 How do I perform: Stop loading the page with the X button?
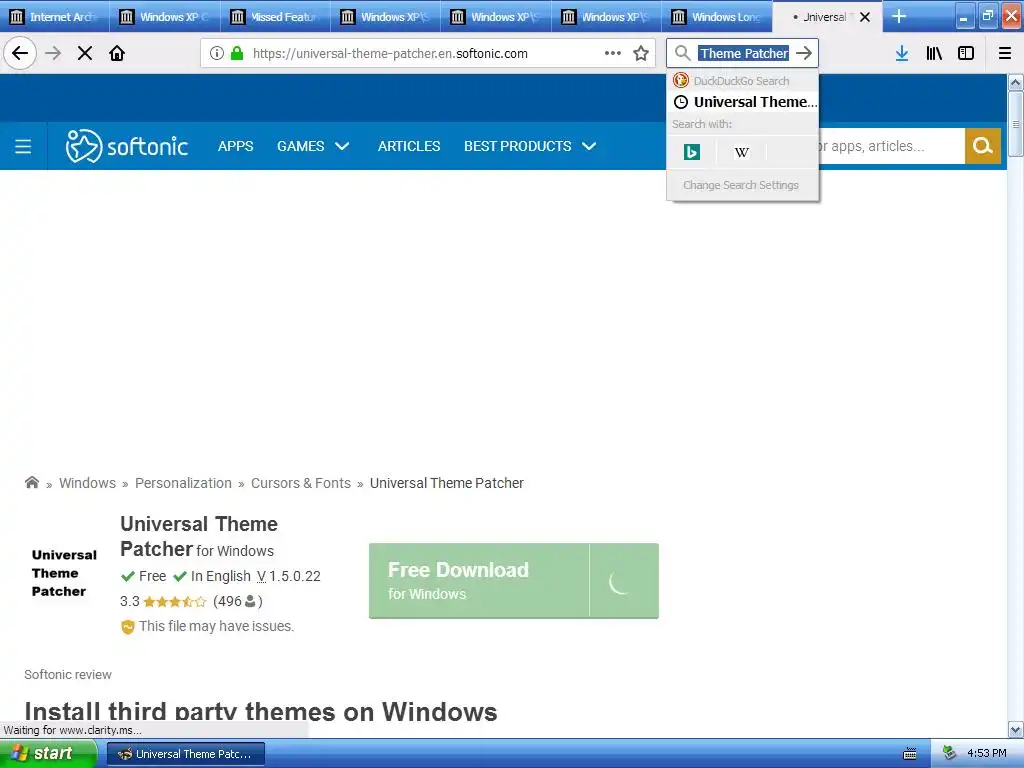(85, 53)
